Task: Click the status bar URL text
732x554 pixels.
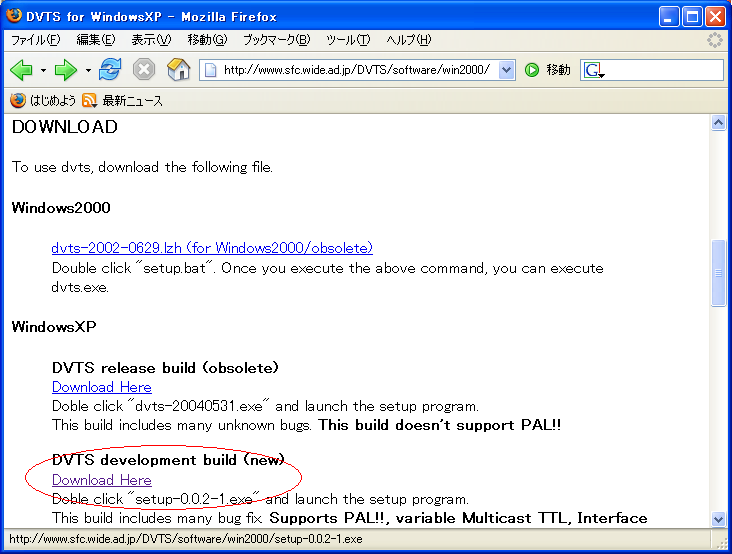Action: 186,539
